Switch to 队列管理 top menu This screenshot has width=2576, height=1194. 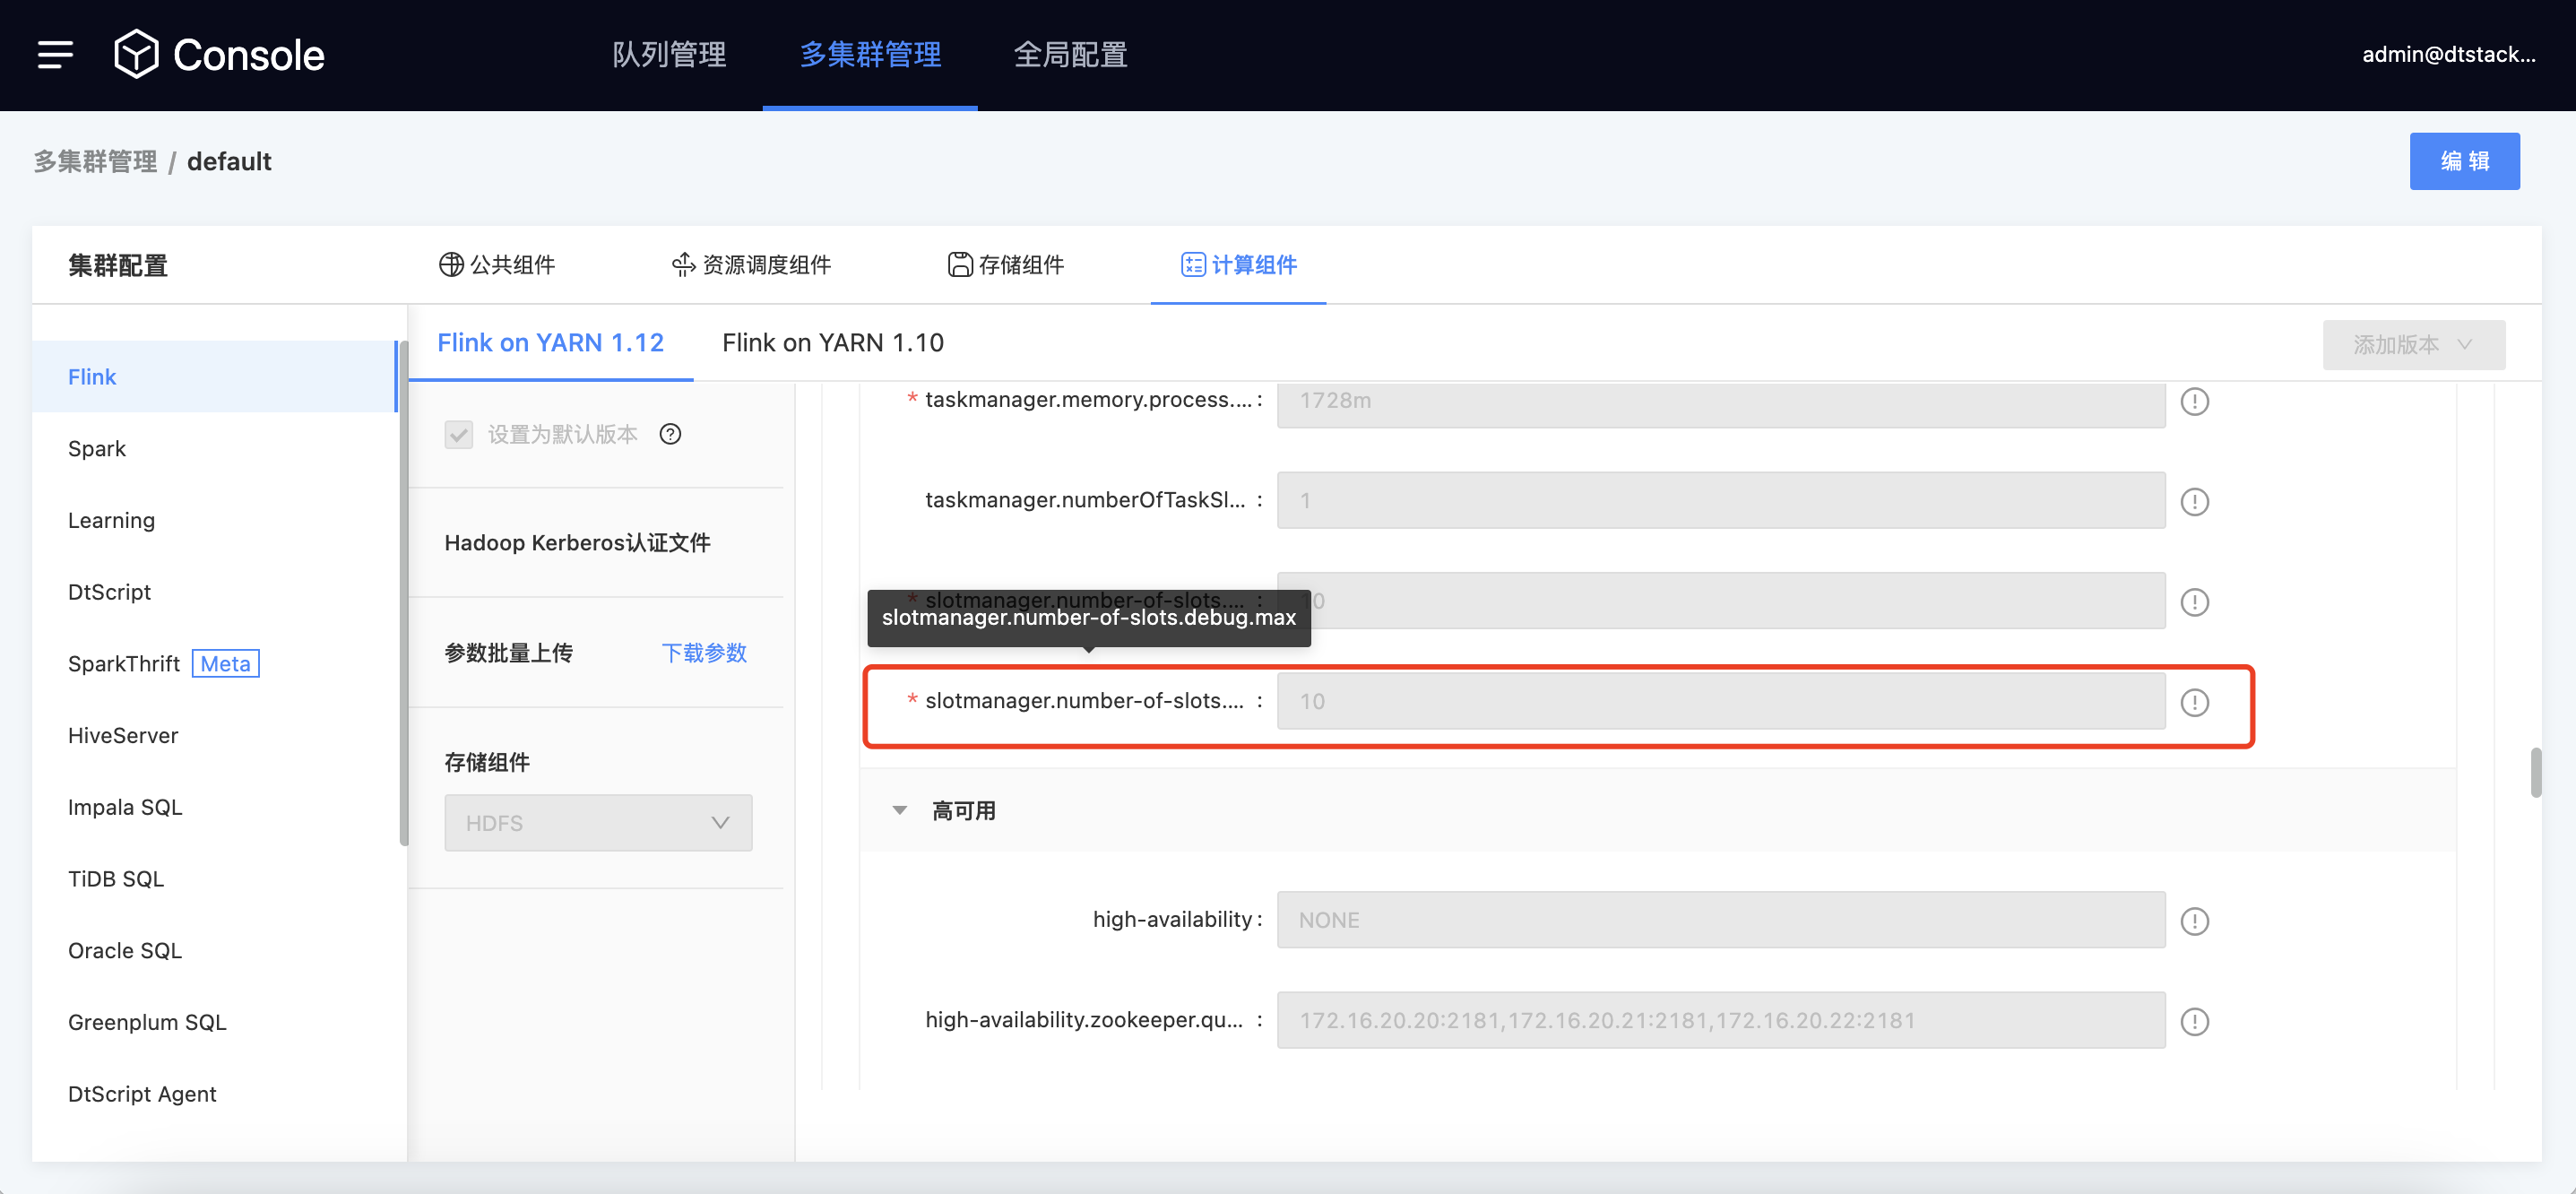669,54
